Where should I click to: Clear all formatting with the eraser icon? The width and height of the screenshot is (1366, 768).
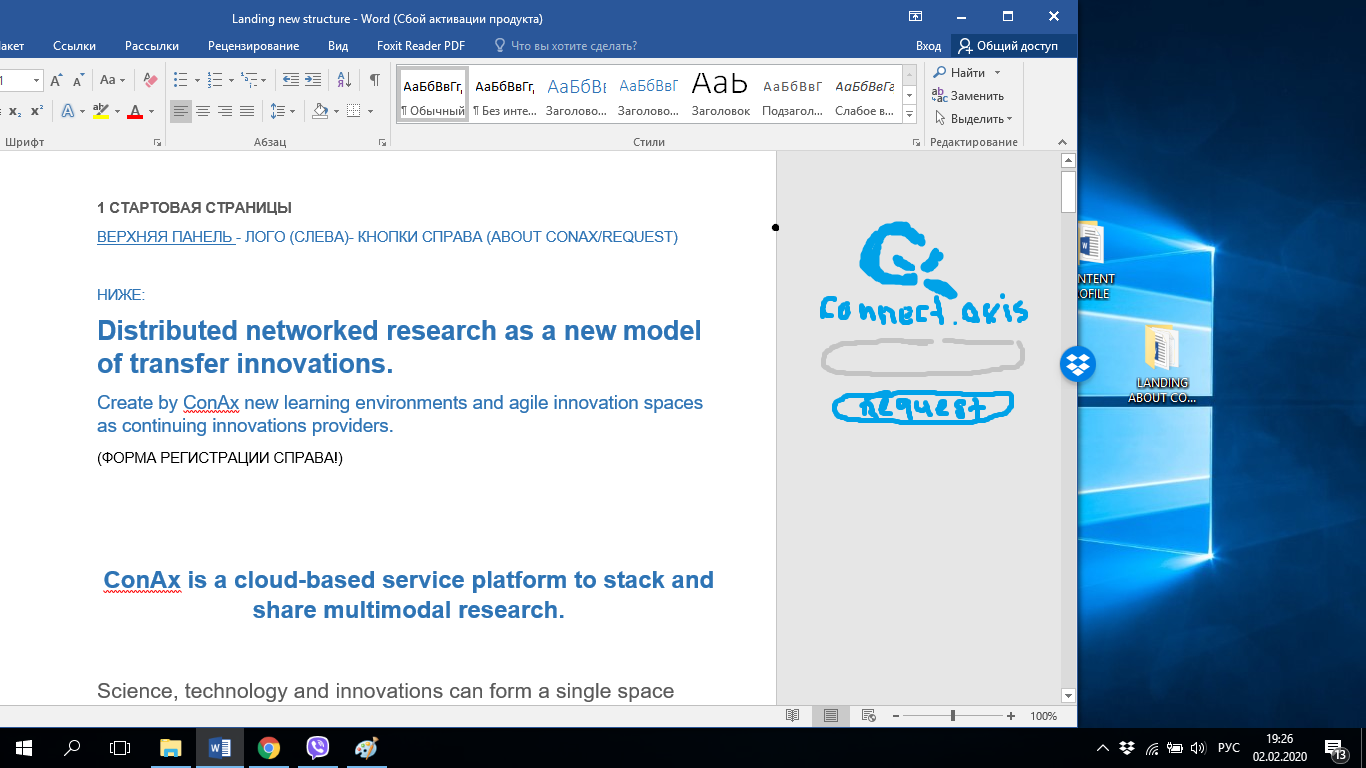pyautogui.click(x=150, y=80)
